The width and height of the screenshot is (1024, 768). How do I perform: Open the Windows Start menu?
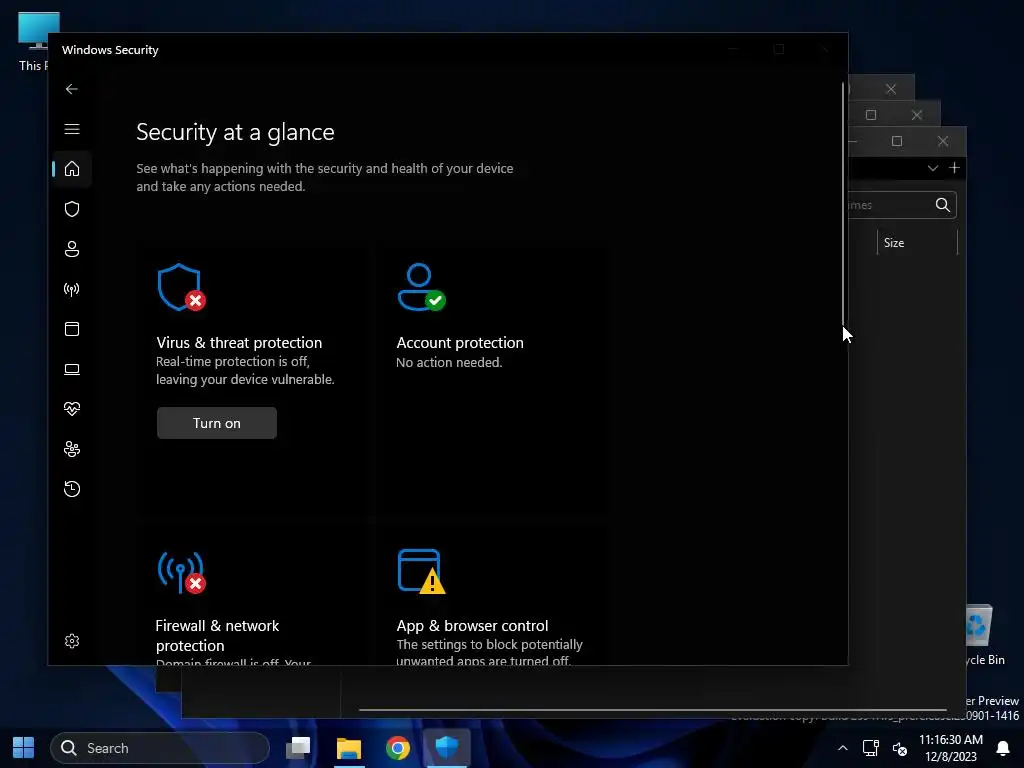pos(24,748)
